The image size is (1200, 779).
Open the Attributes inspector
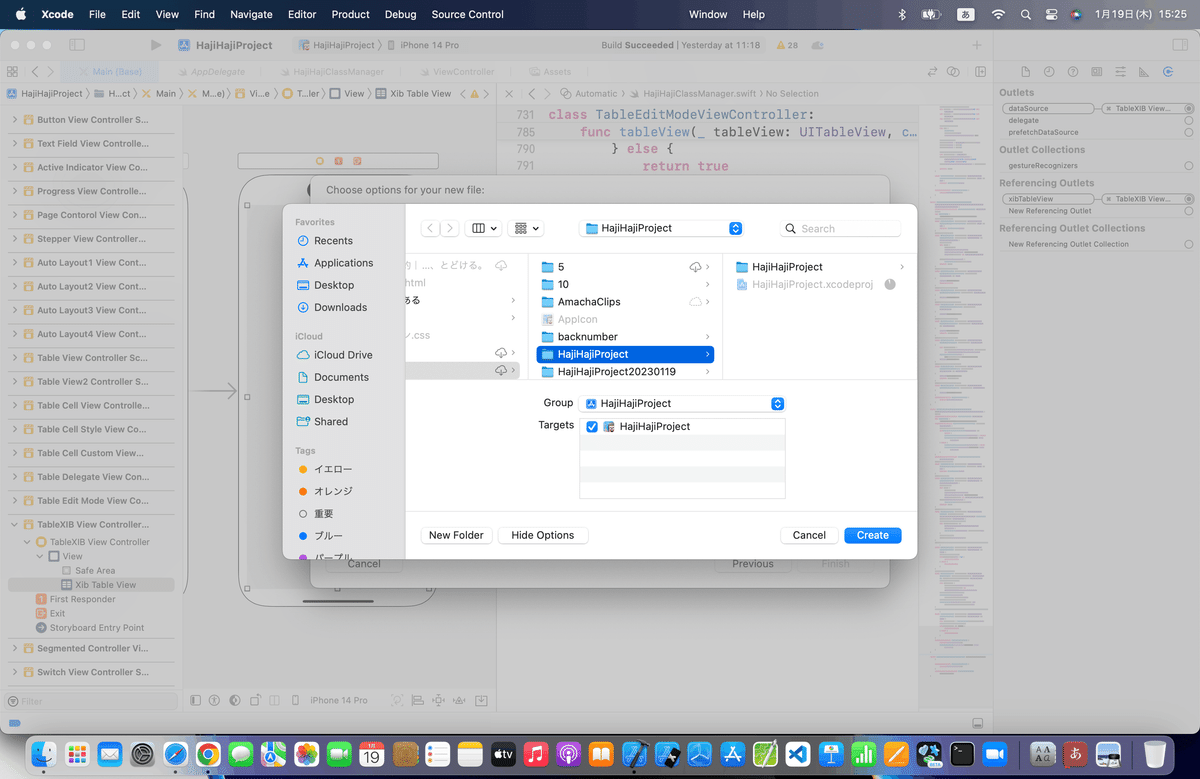(x=1122, y=72)
